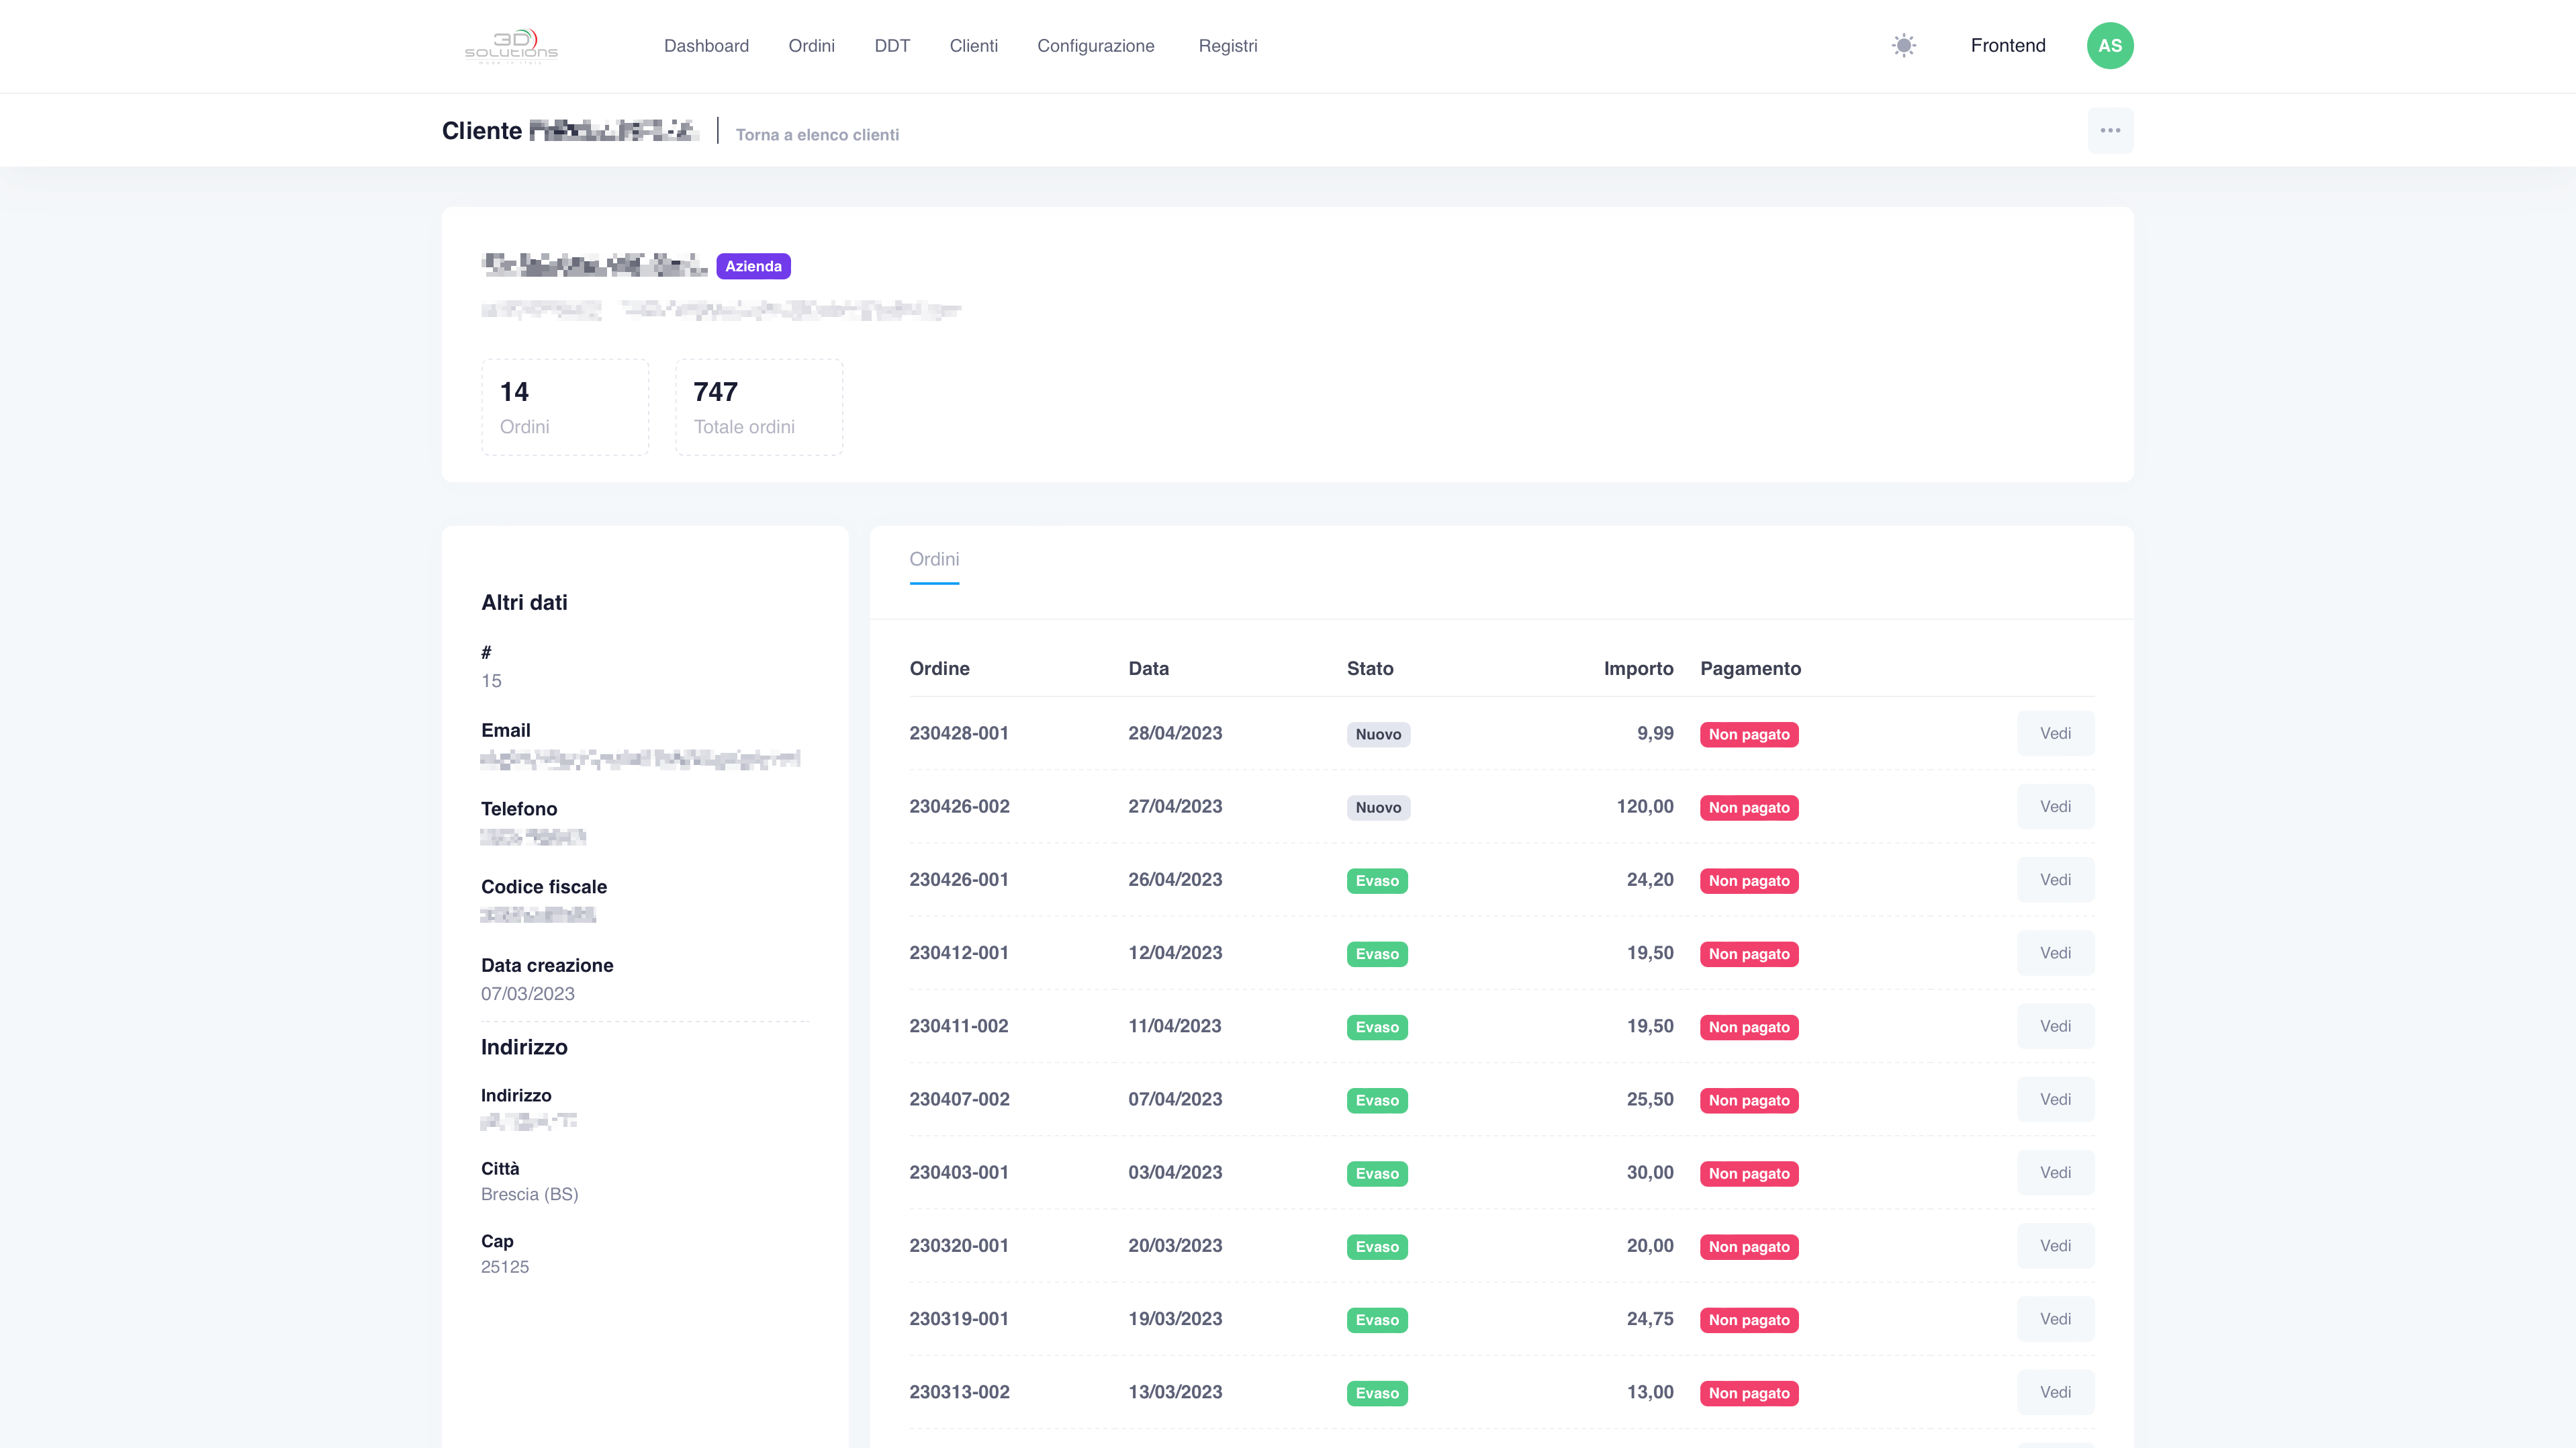Go to the Dashboard menu item
Image resolution: width=2576 pixels, height=1448 pixels.
706,46
